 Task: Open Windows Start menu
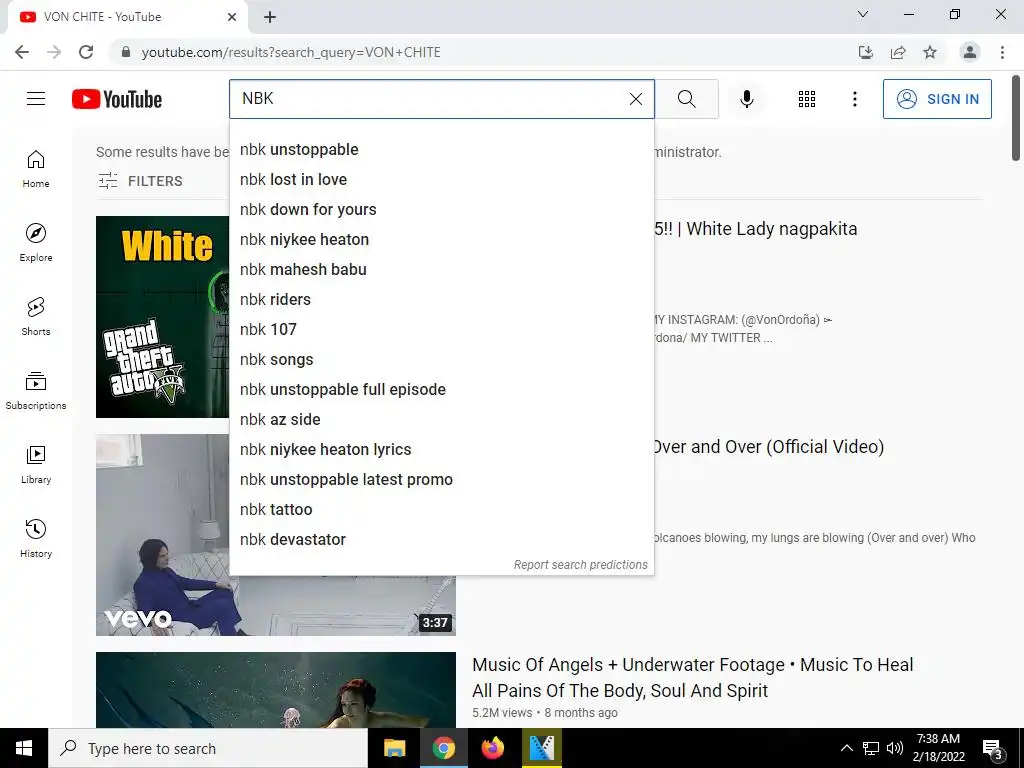[24, 748]
